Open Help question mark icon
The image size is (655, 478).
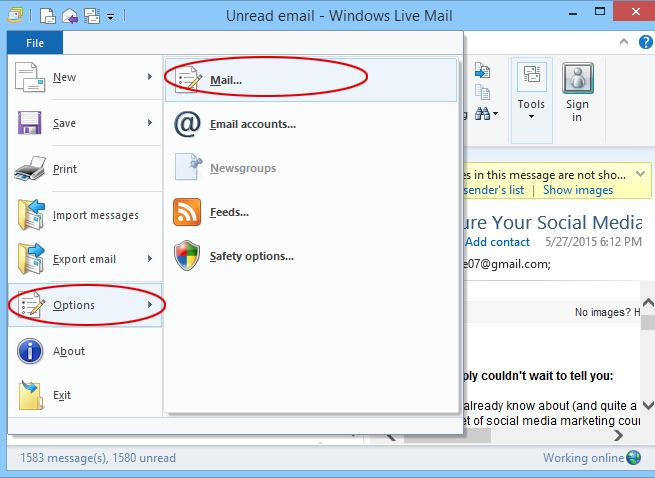tap(646, 42)
